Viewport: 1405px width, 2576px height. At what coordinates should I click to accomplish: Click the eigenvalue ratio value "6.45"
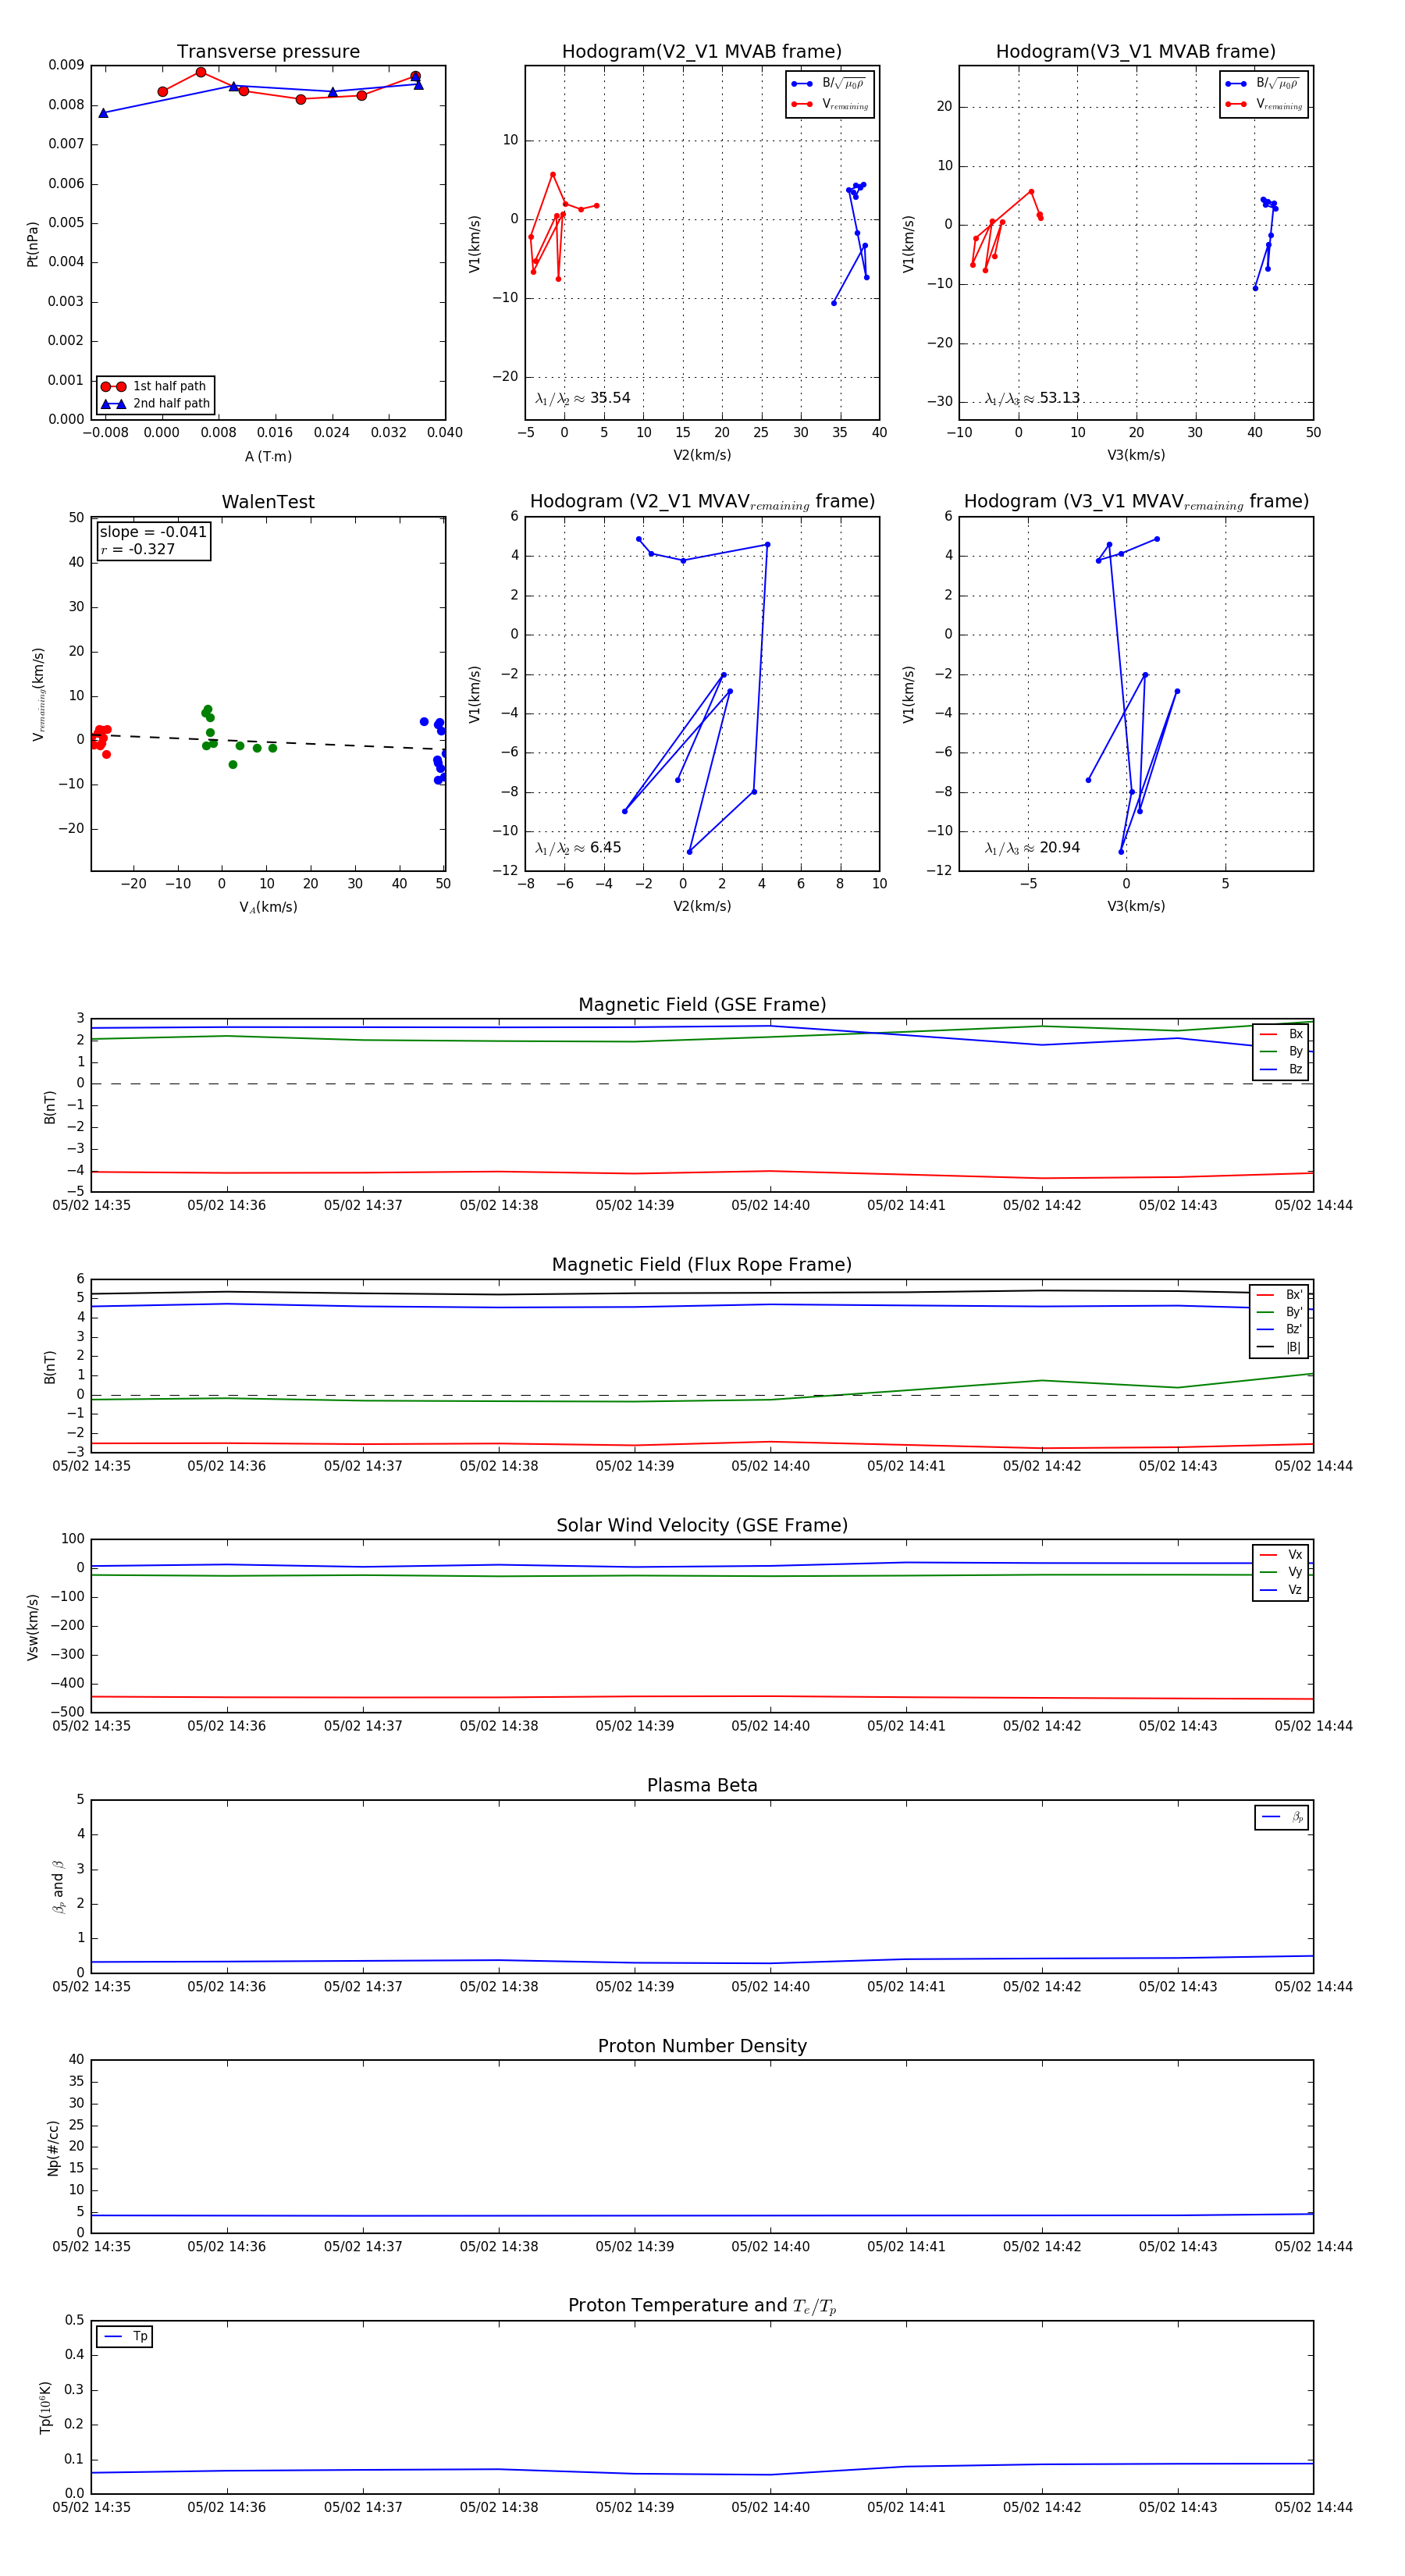[605, 848]
